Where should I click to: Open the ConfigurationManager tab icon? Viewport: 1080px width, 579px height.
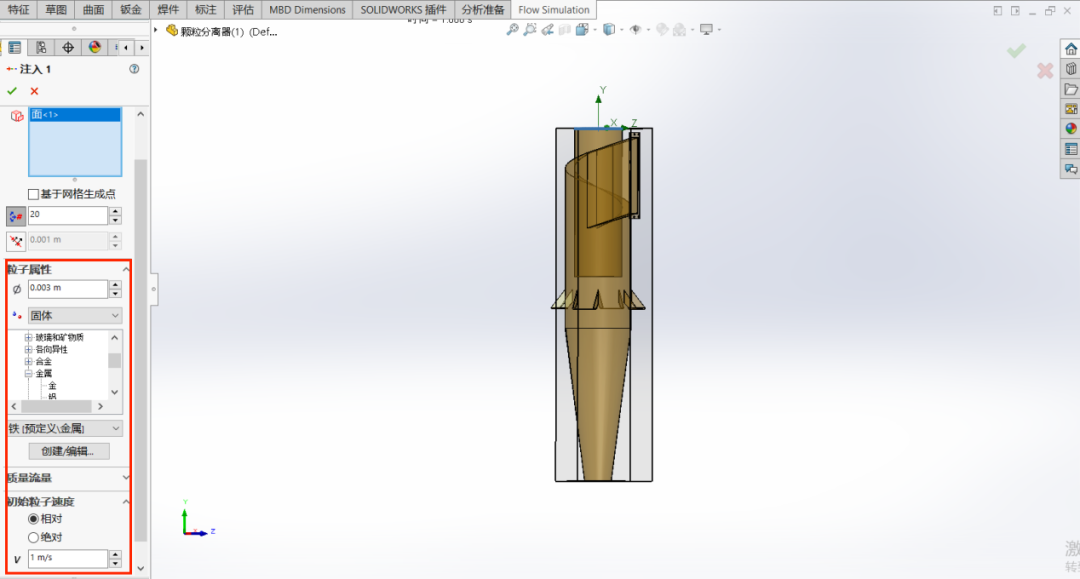41,48
